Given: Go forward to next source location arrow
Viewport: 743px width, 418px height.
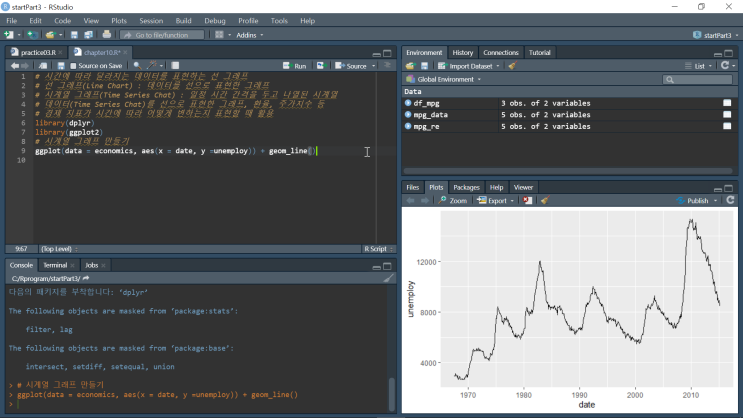Looking at the screenshot, I should [x=25, y=66].
